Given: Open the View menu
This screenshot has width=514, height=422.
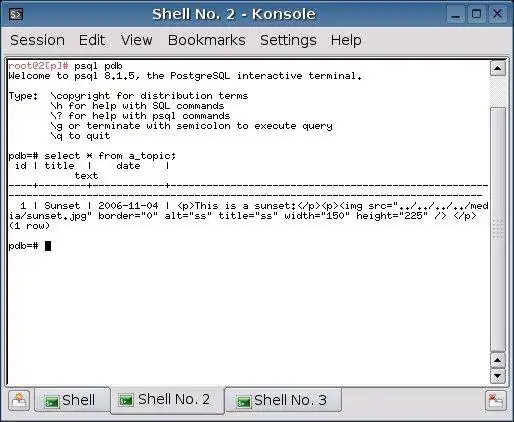Looking at the screenshot, I should tap(136, 40).
